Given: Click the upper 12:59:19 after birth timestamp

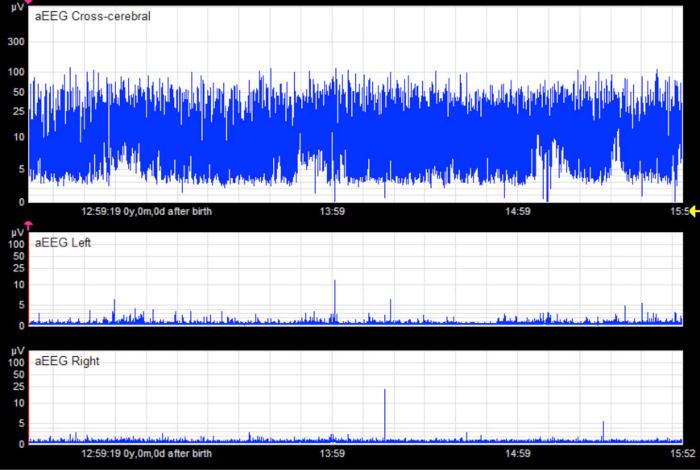Looking at the screenshot, I should [145, 211].
